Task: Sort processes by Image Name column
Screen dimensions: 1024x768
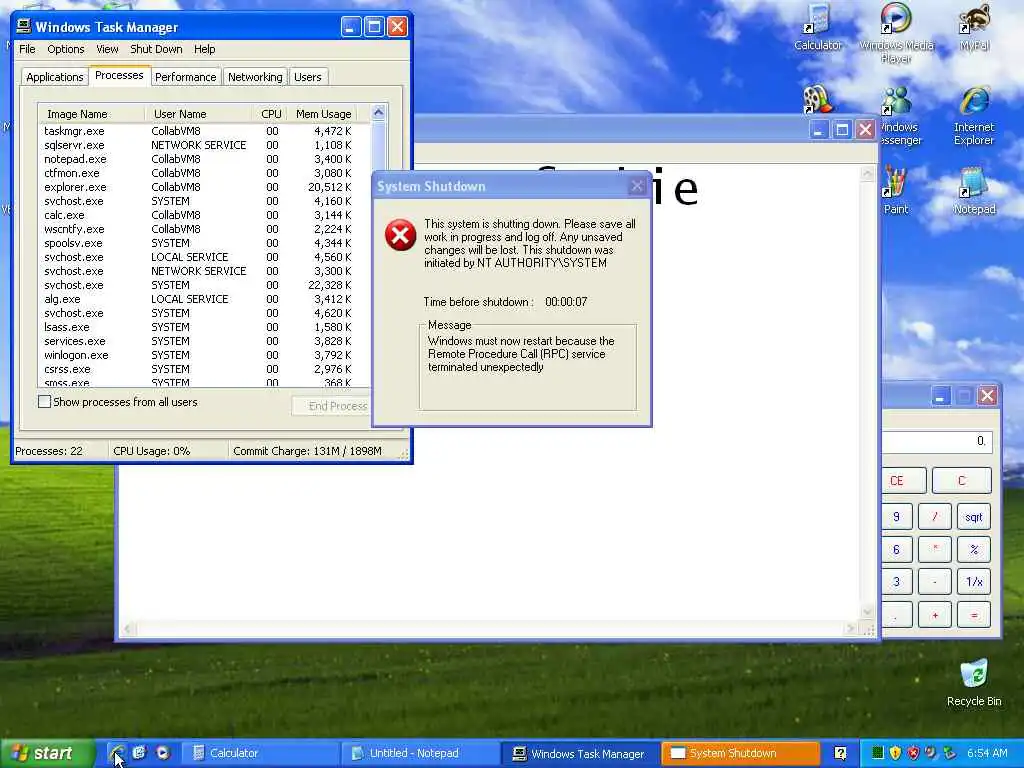Action: tap(91, 114)
